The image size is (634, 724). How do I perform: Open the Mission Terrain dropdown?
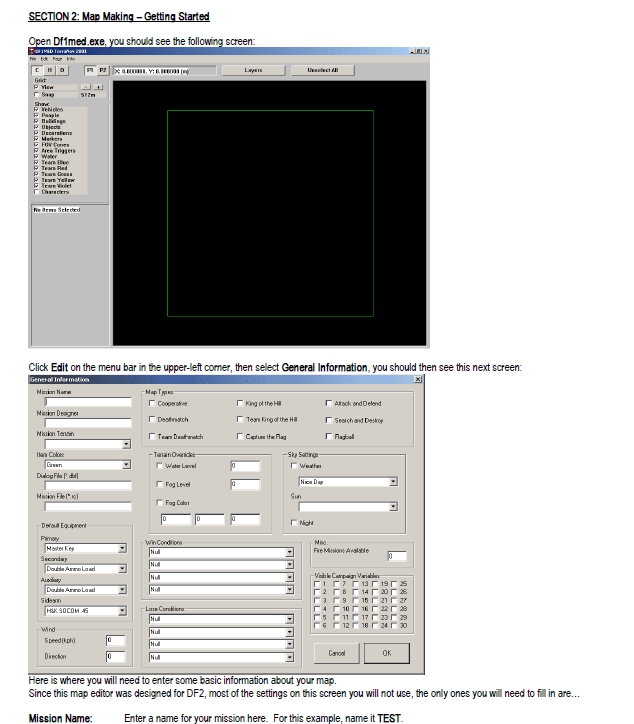click(126, 444)
